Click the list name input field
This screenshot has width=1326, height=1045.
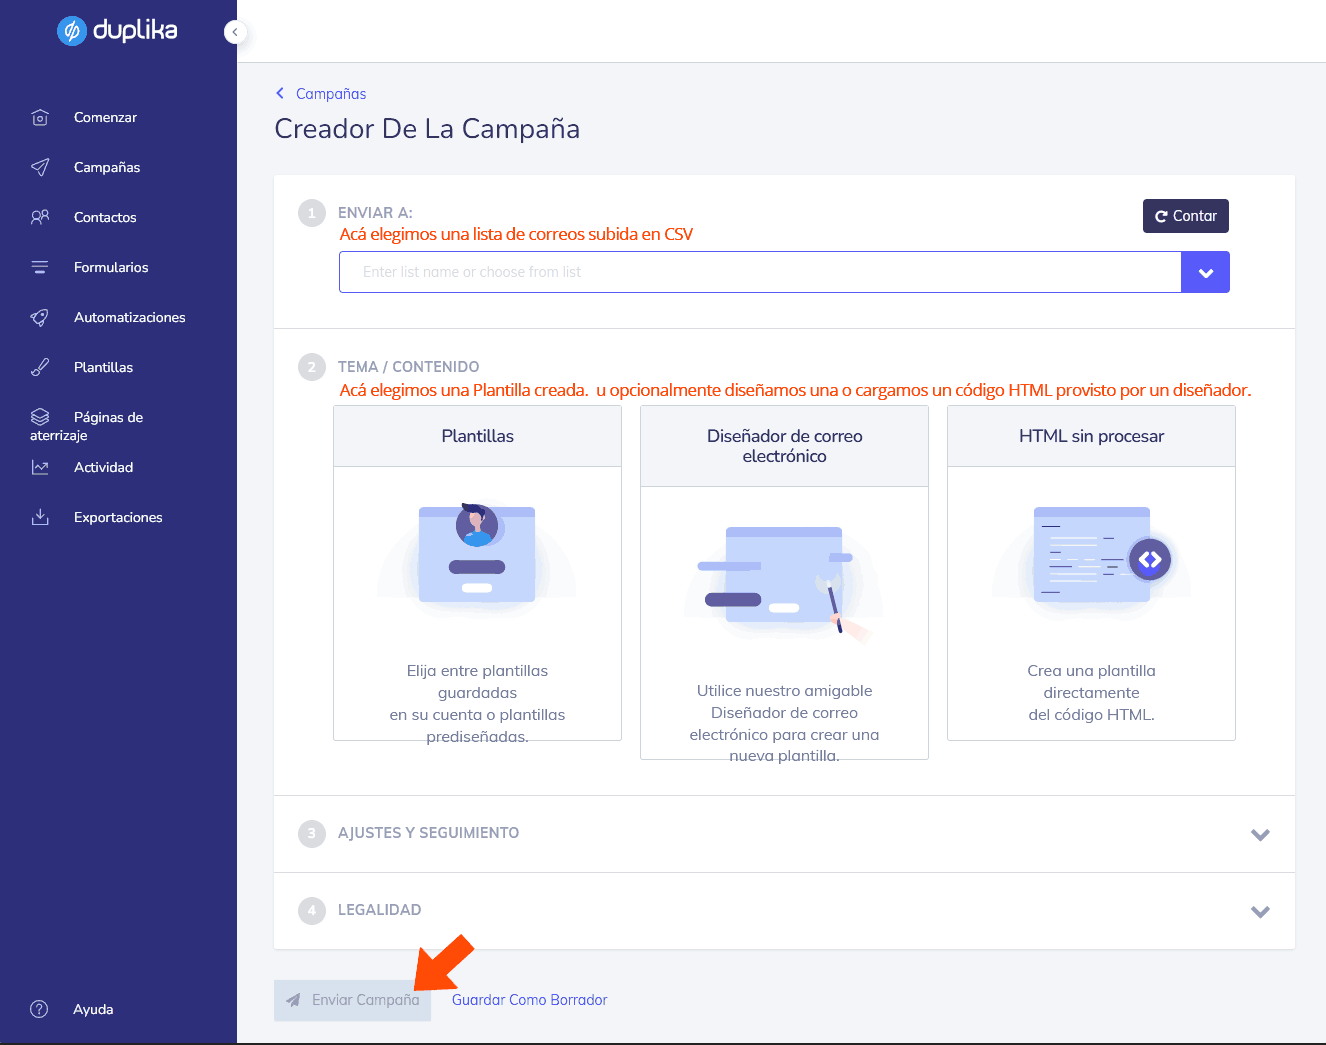pos(760,271)
